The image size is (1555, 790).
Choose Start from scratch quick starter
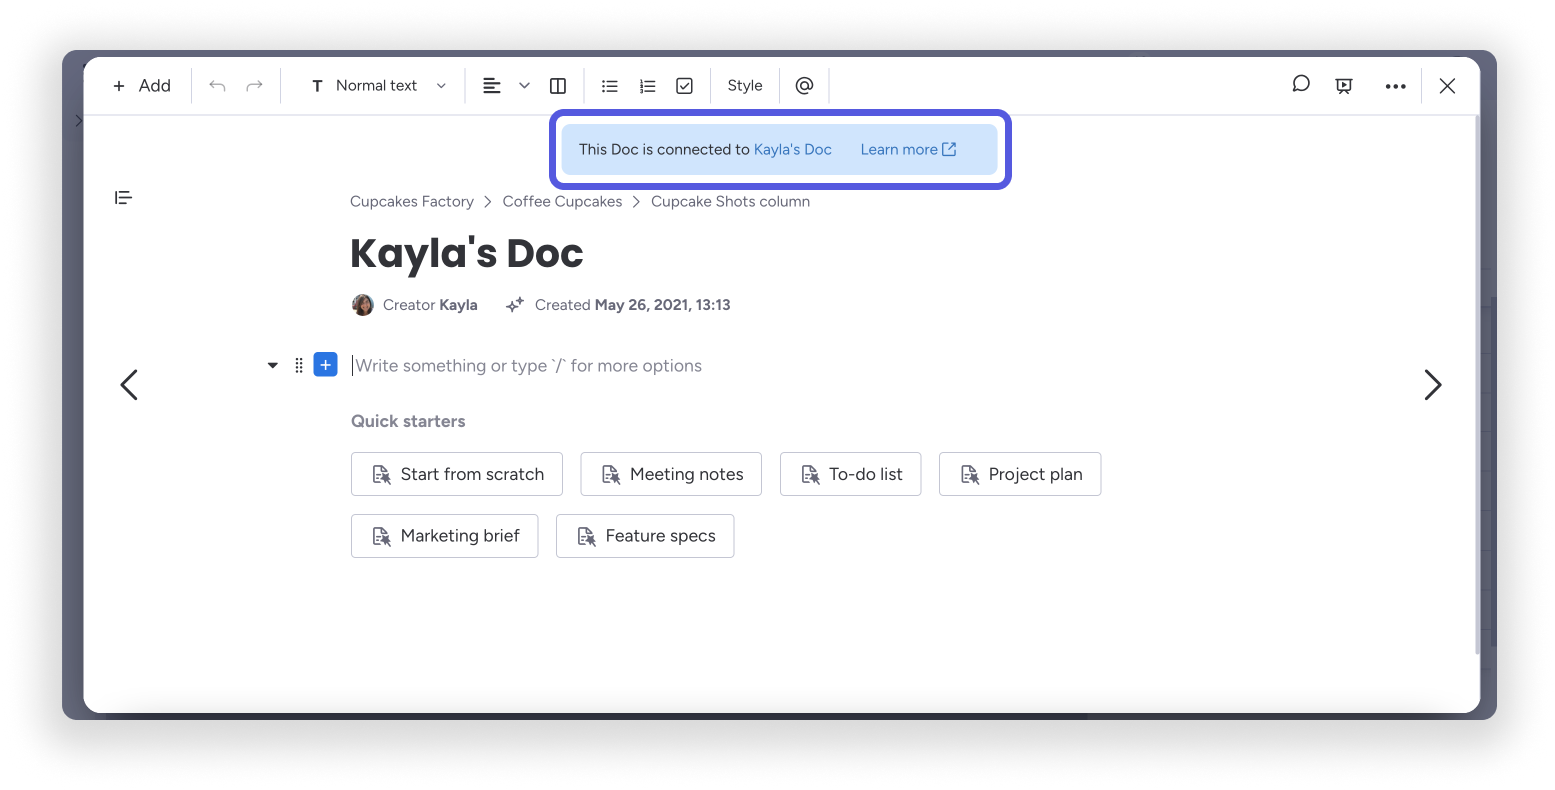[x=457, y=474]
